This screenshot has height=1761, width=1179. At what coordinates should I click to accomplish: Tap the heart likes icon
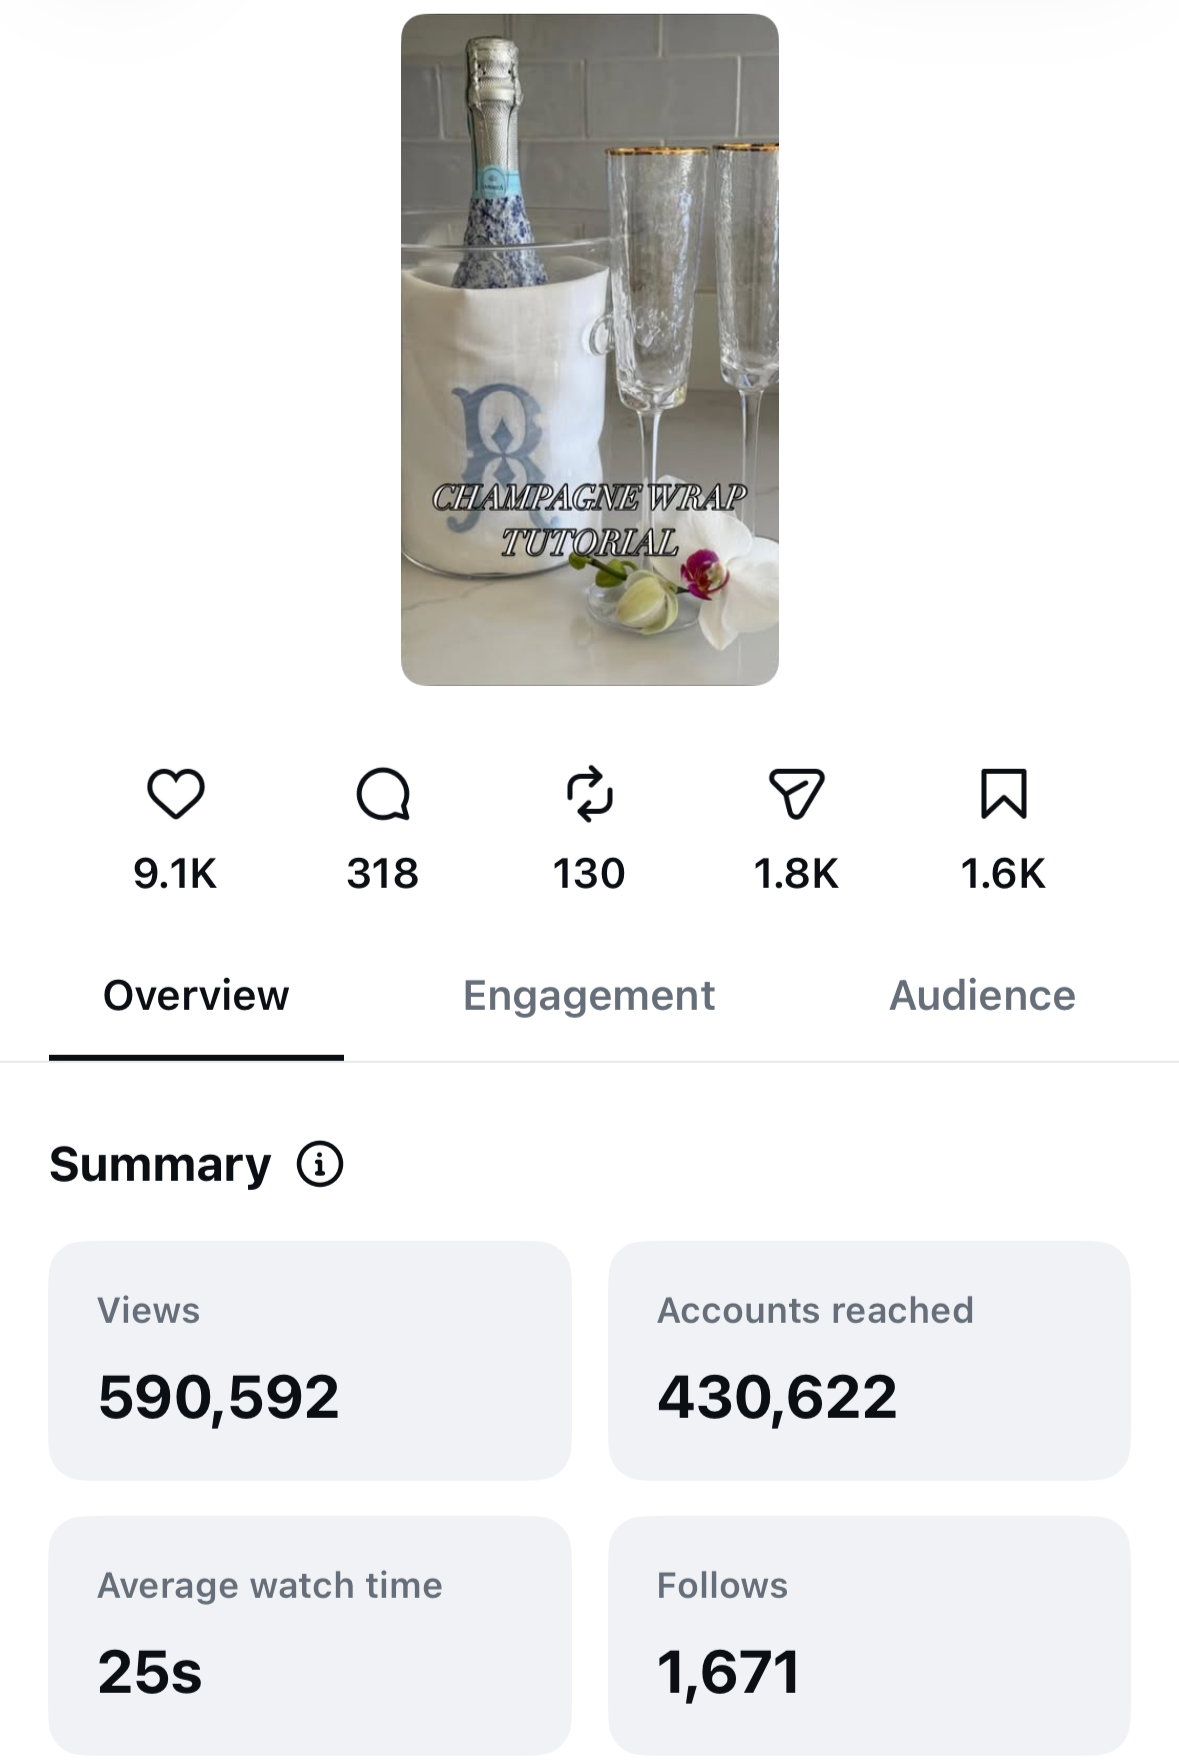pos(176,794)
